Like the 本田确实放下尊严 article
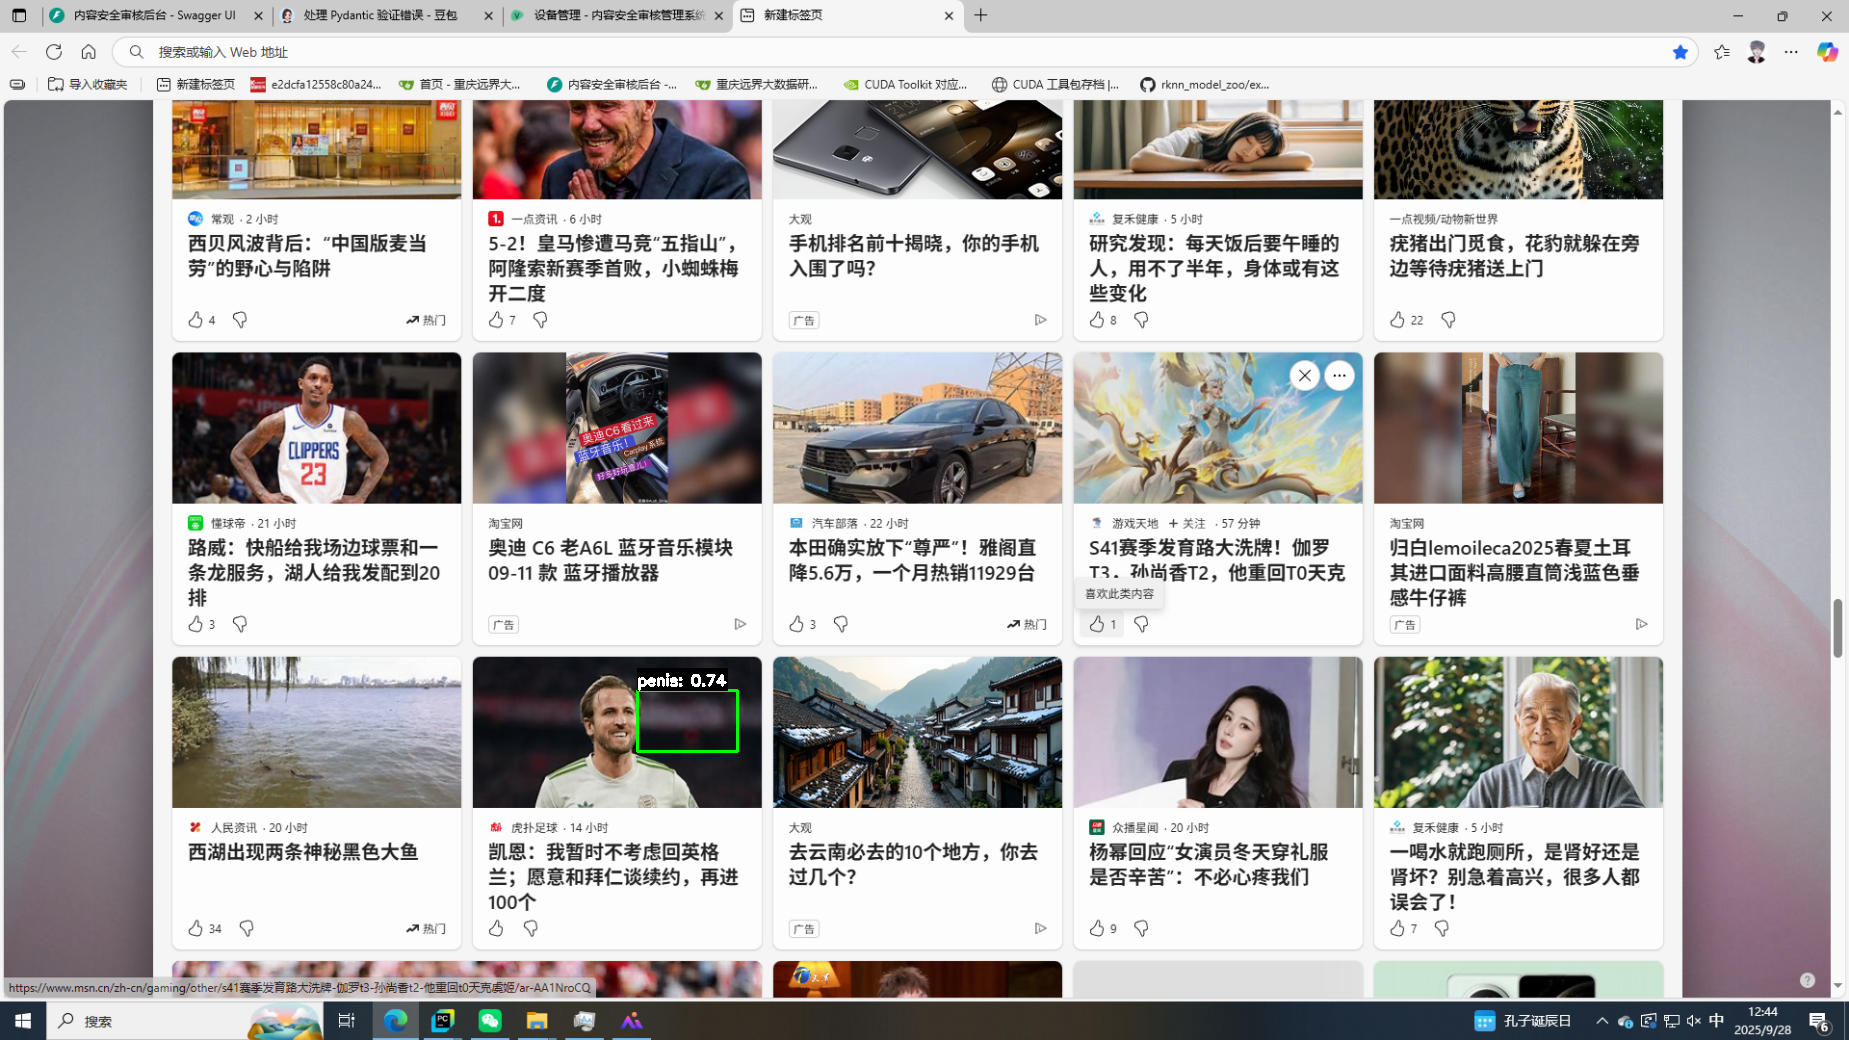Image resolution: width=1849 pixels, height=1040 pixels. [x=796, y=624]
